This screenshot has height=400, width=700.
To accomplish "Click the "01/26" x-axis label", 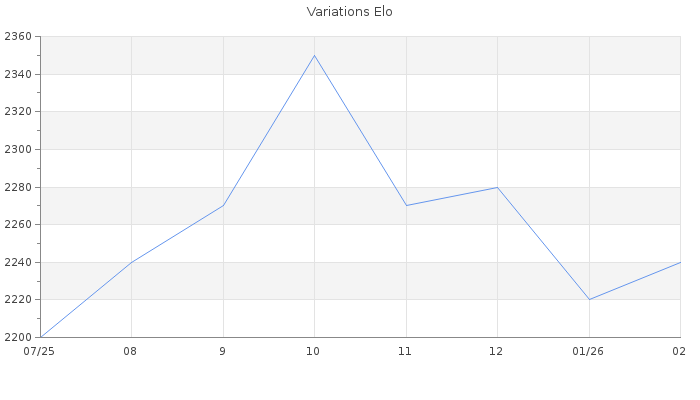I will pyautogui.click(x=589, y=351).
